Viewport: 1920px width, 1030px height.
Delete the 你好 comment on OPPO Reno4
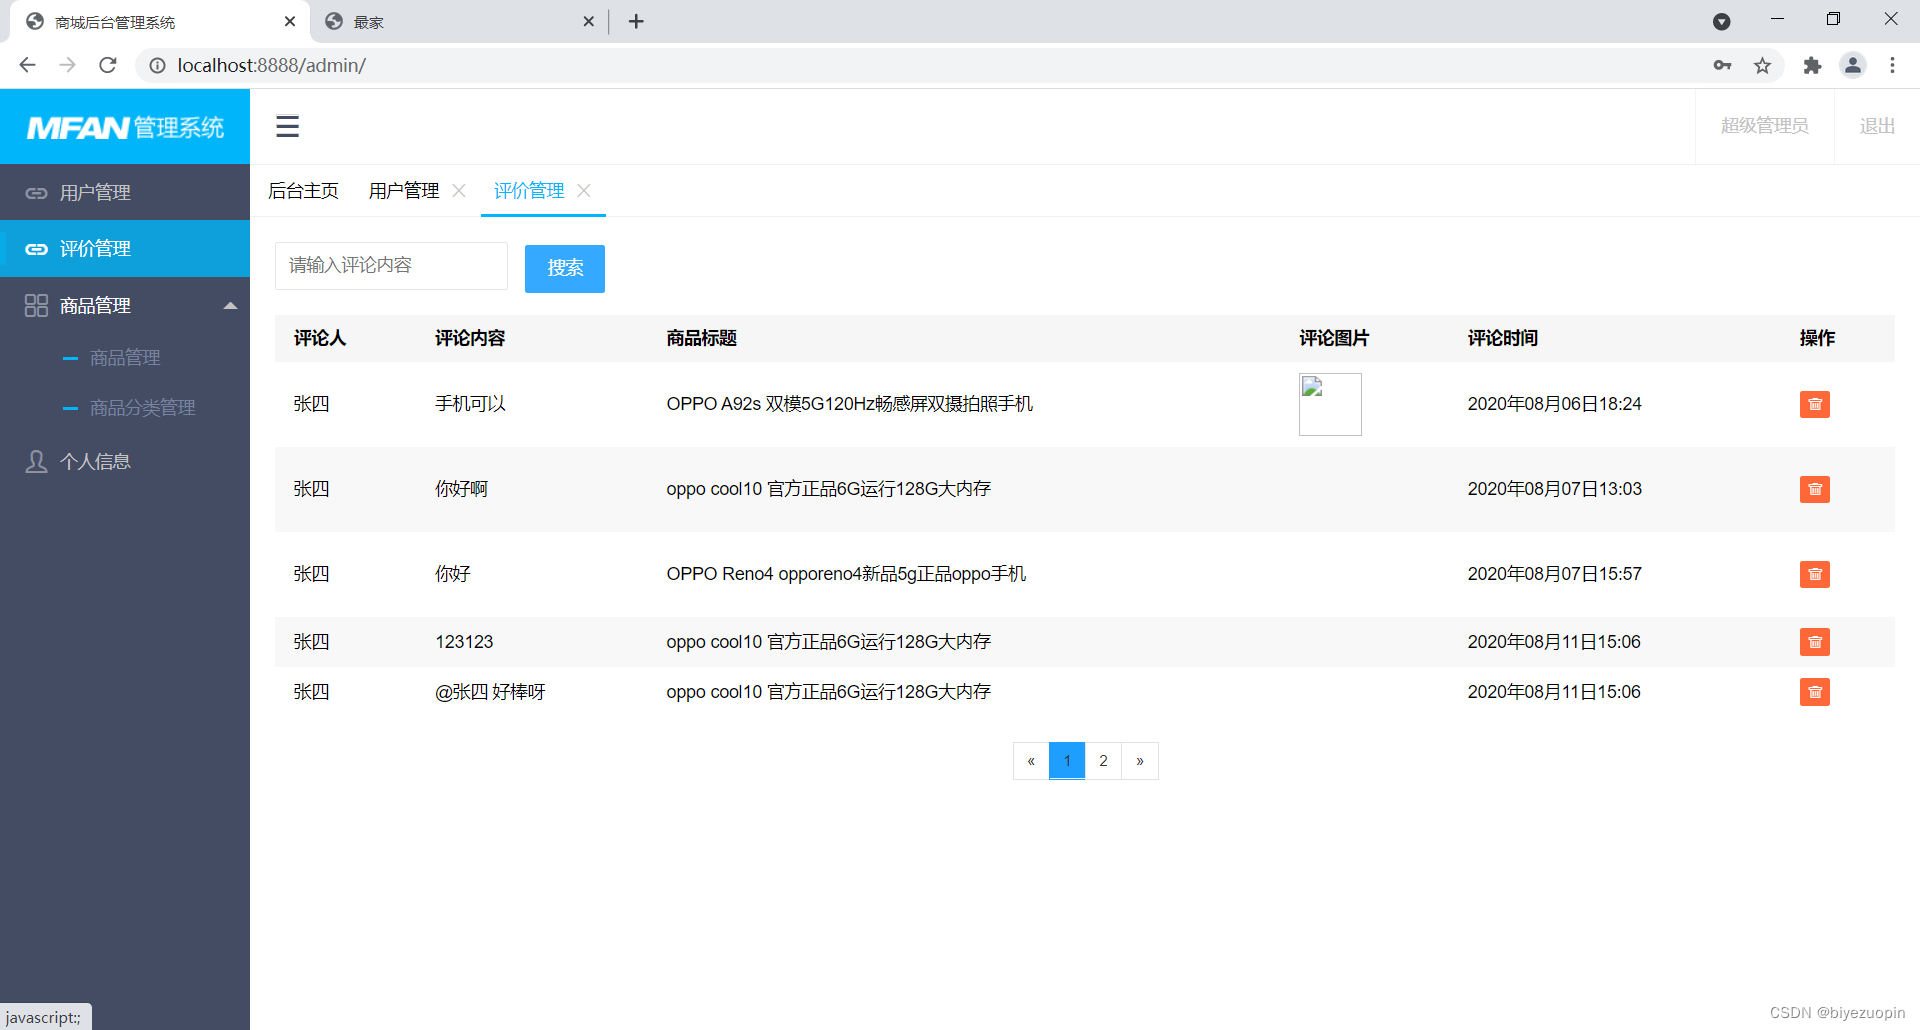click(1814, 574)
